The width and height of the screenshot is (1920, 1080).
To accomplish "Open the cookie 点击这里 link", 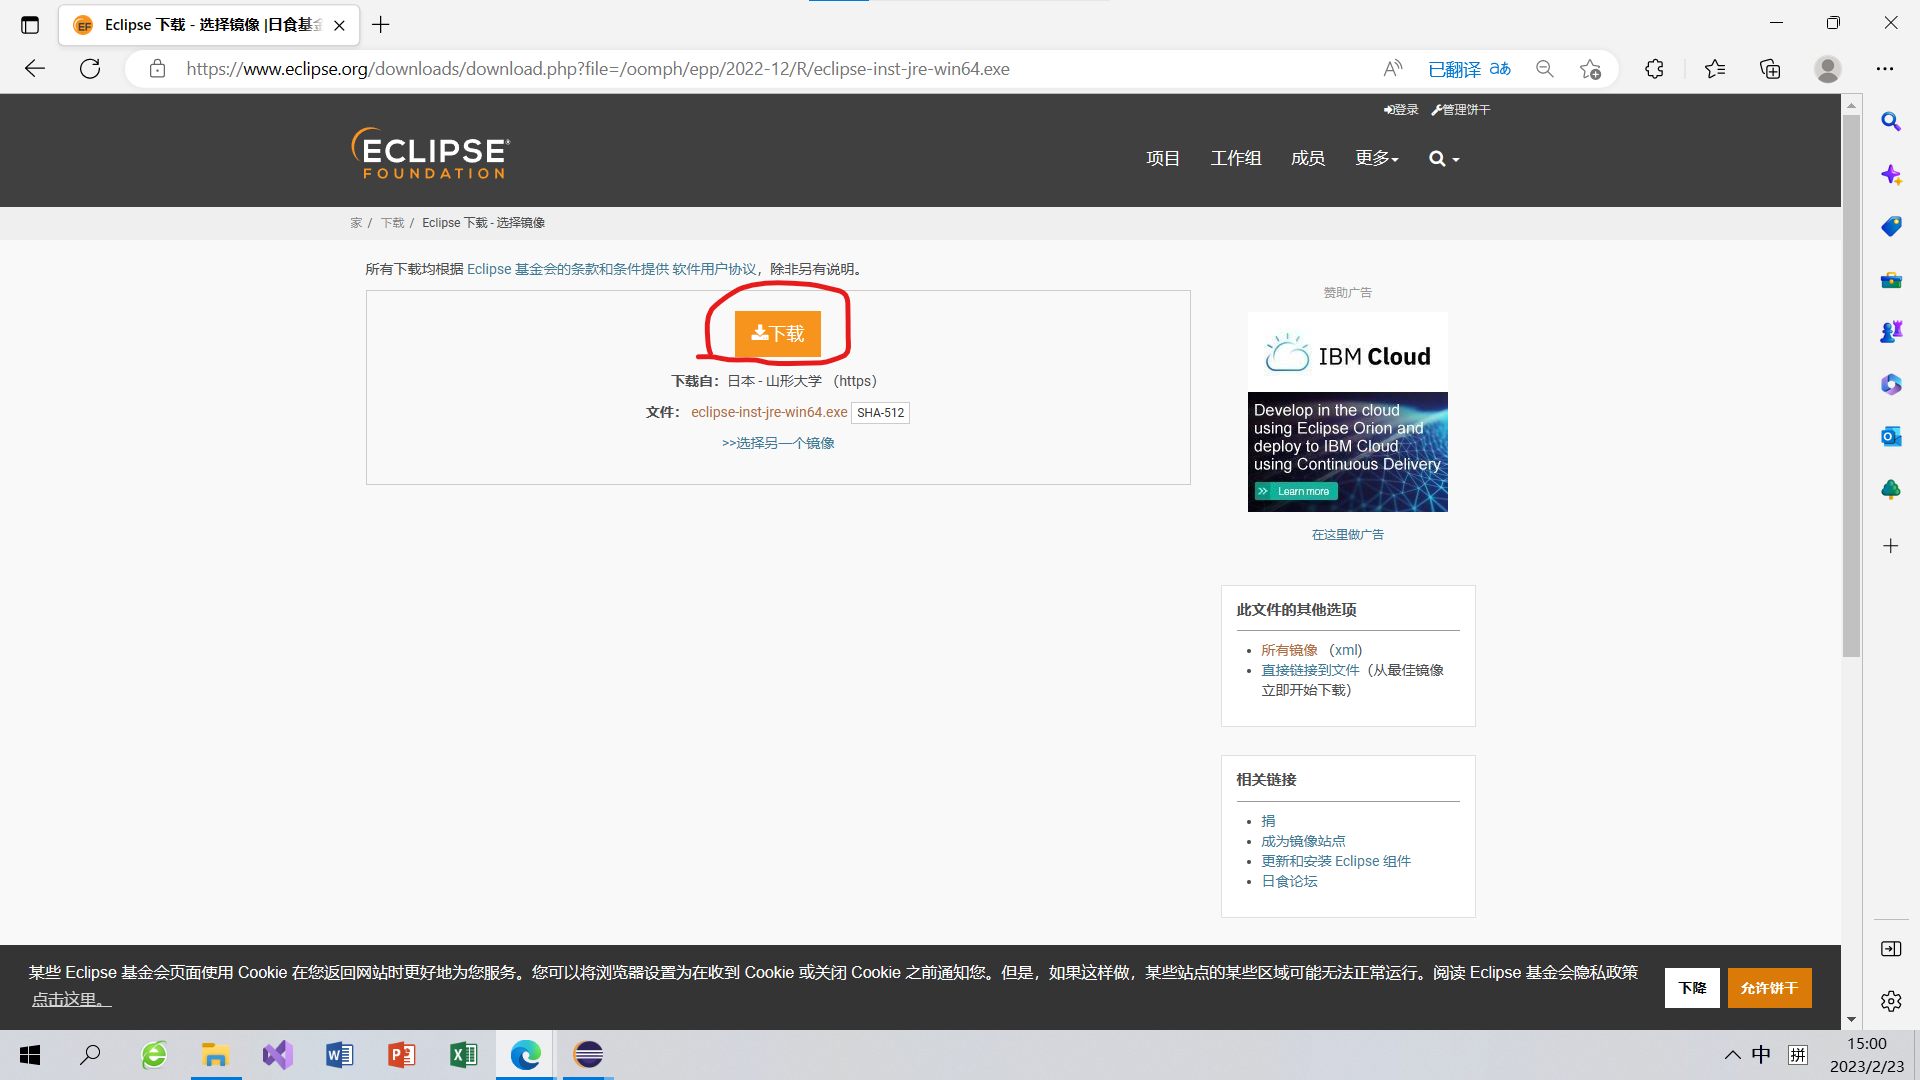I will point(70,999).
